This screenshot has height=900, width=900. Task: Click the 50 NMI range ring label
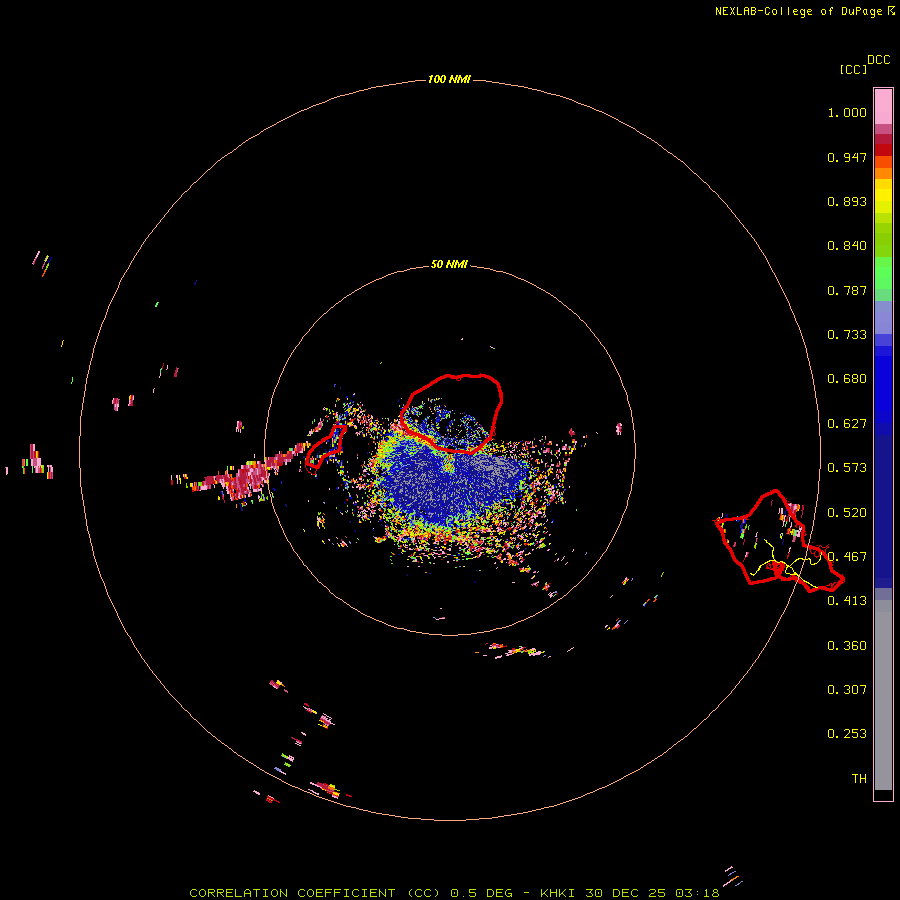(x=449, y=264)
